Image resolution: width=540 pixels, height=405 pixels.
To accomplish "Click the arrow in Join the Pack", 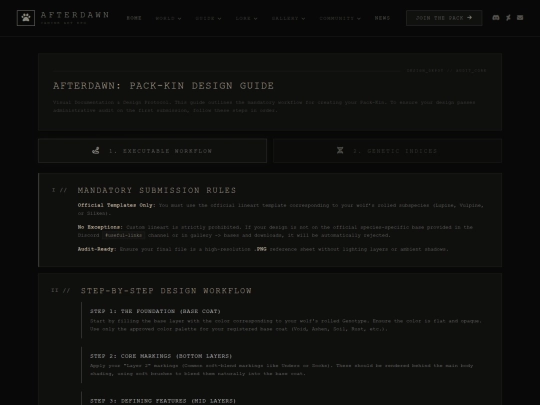I will [469, 18].
